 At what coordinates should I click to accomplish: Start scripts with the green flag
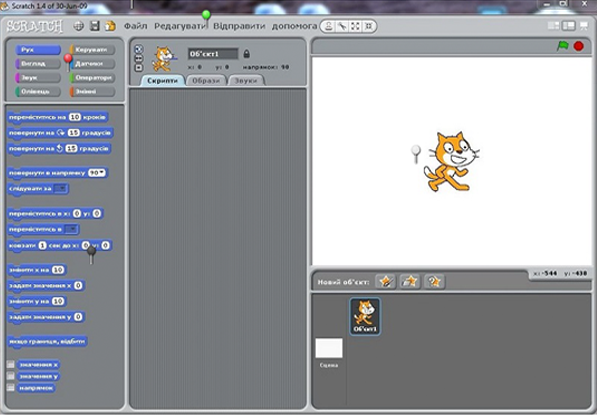coord(563,46)
